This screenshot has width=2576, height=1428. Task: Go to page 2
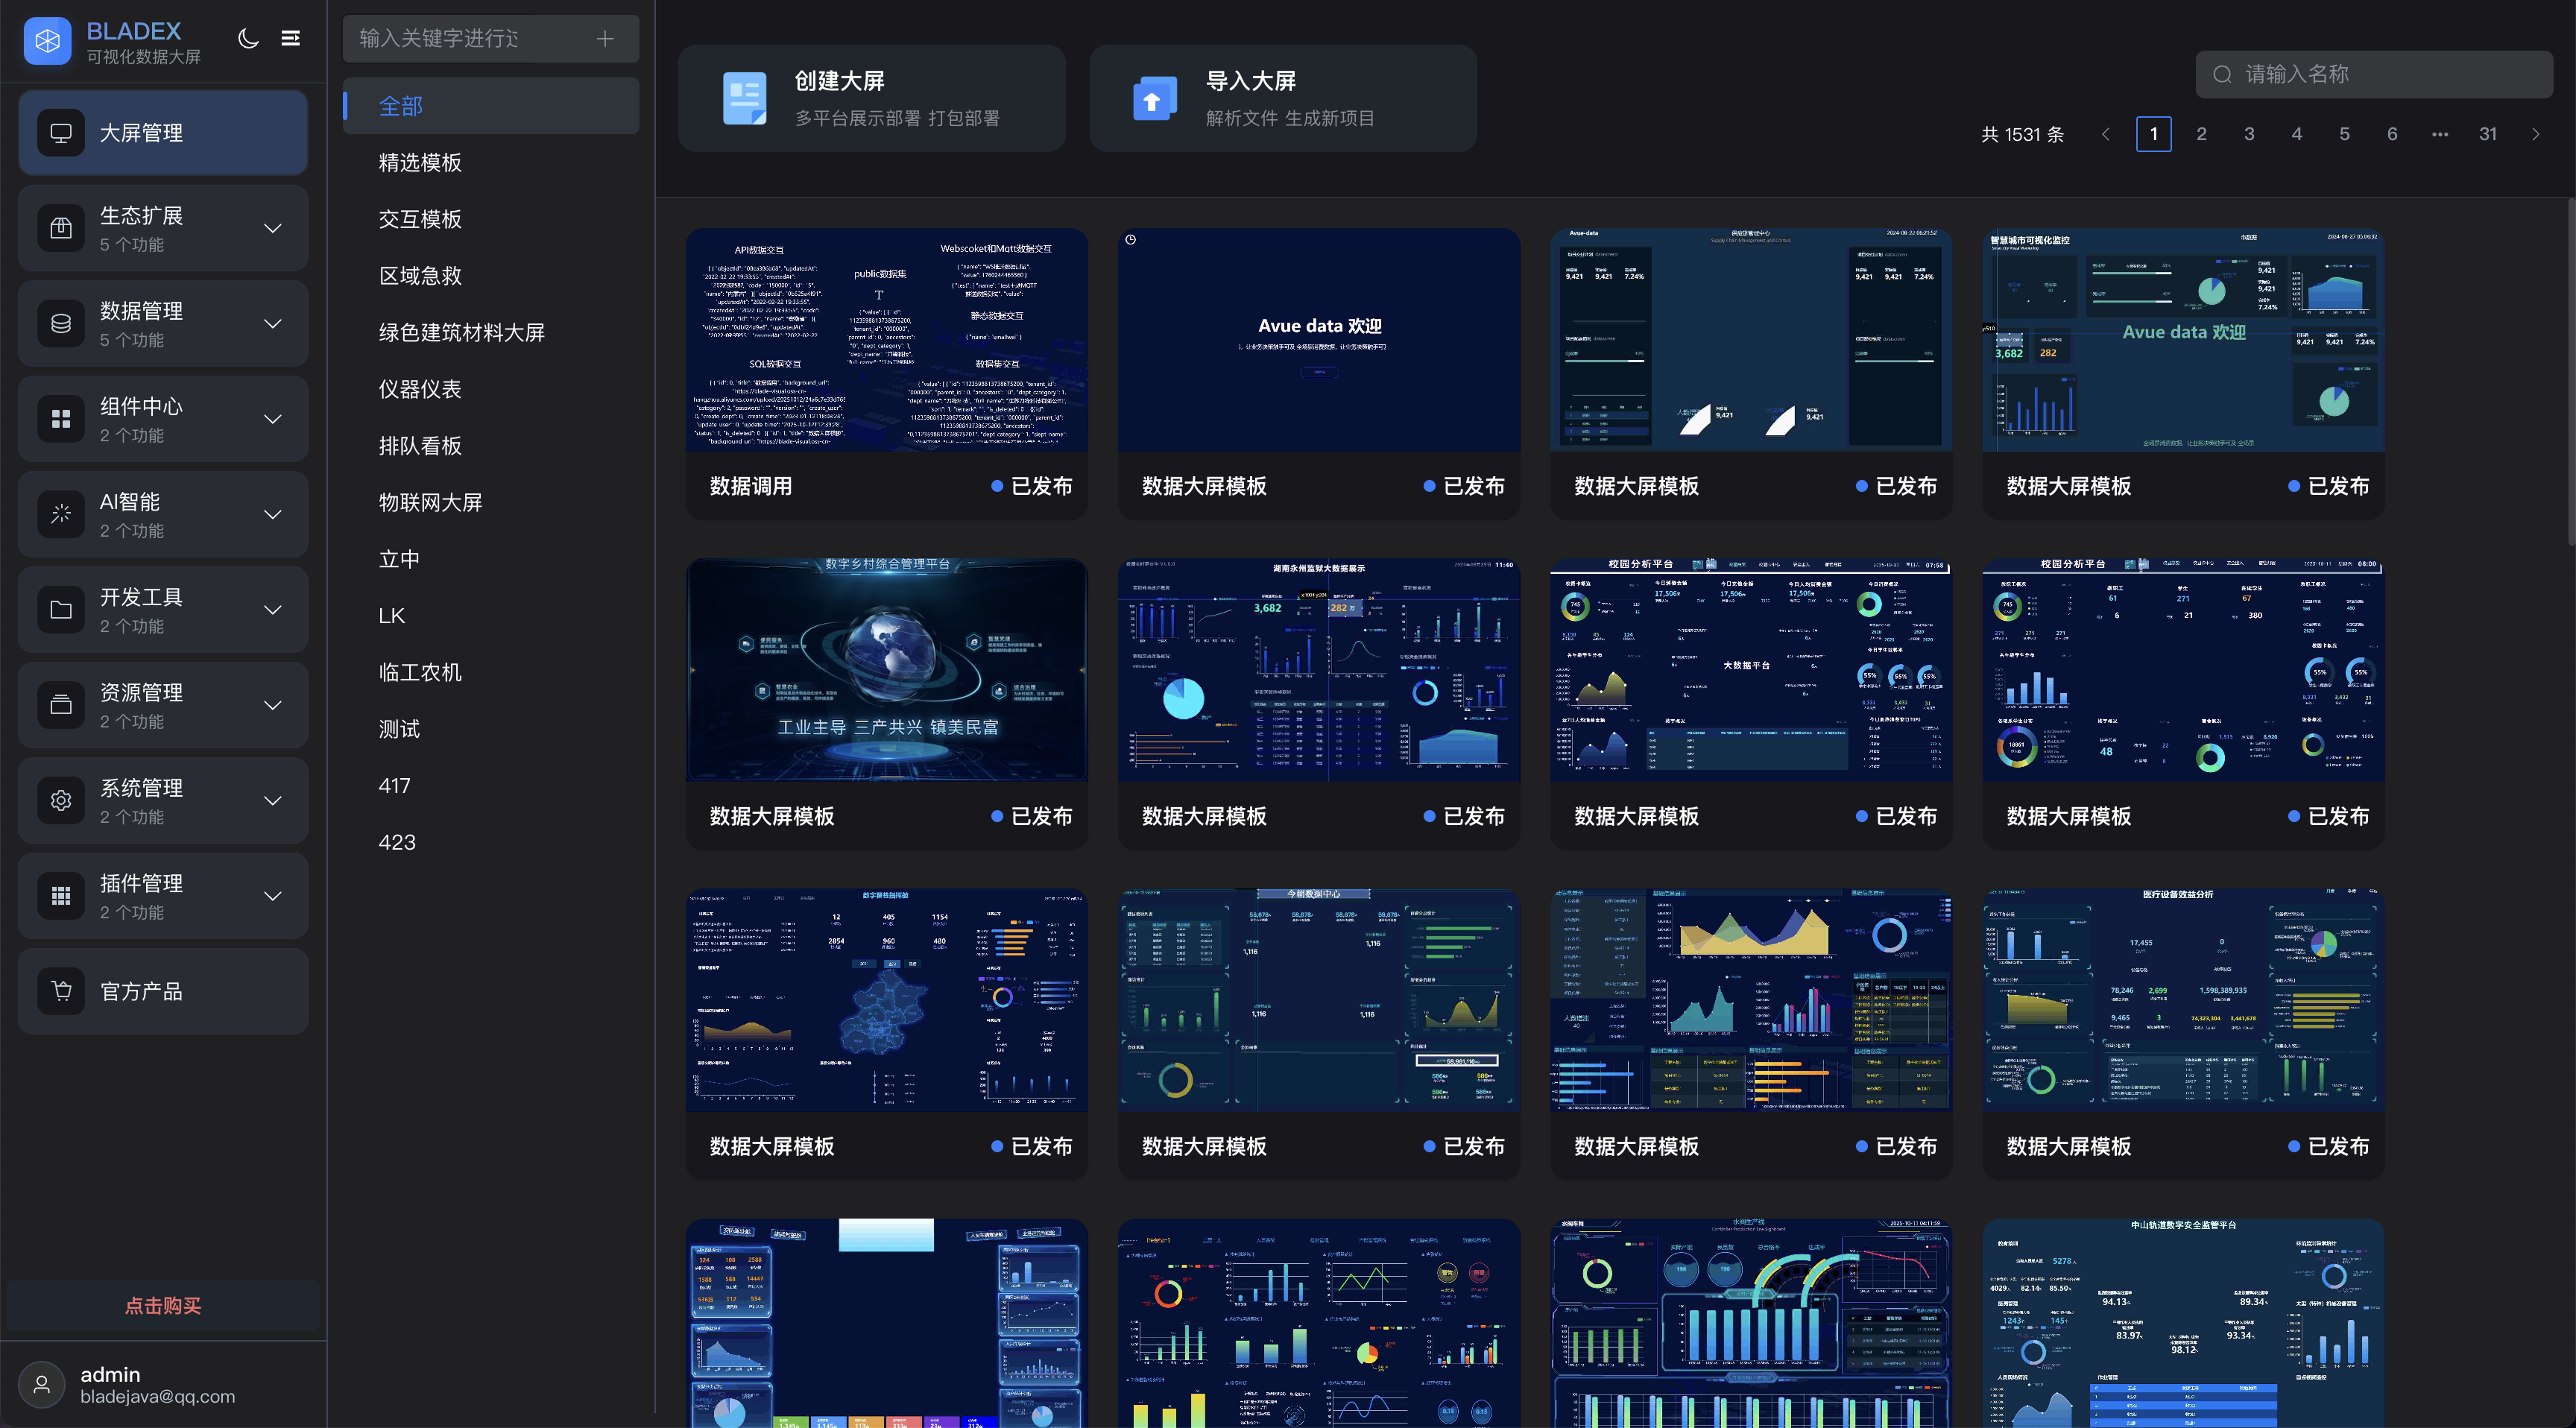coord(2201,134)
